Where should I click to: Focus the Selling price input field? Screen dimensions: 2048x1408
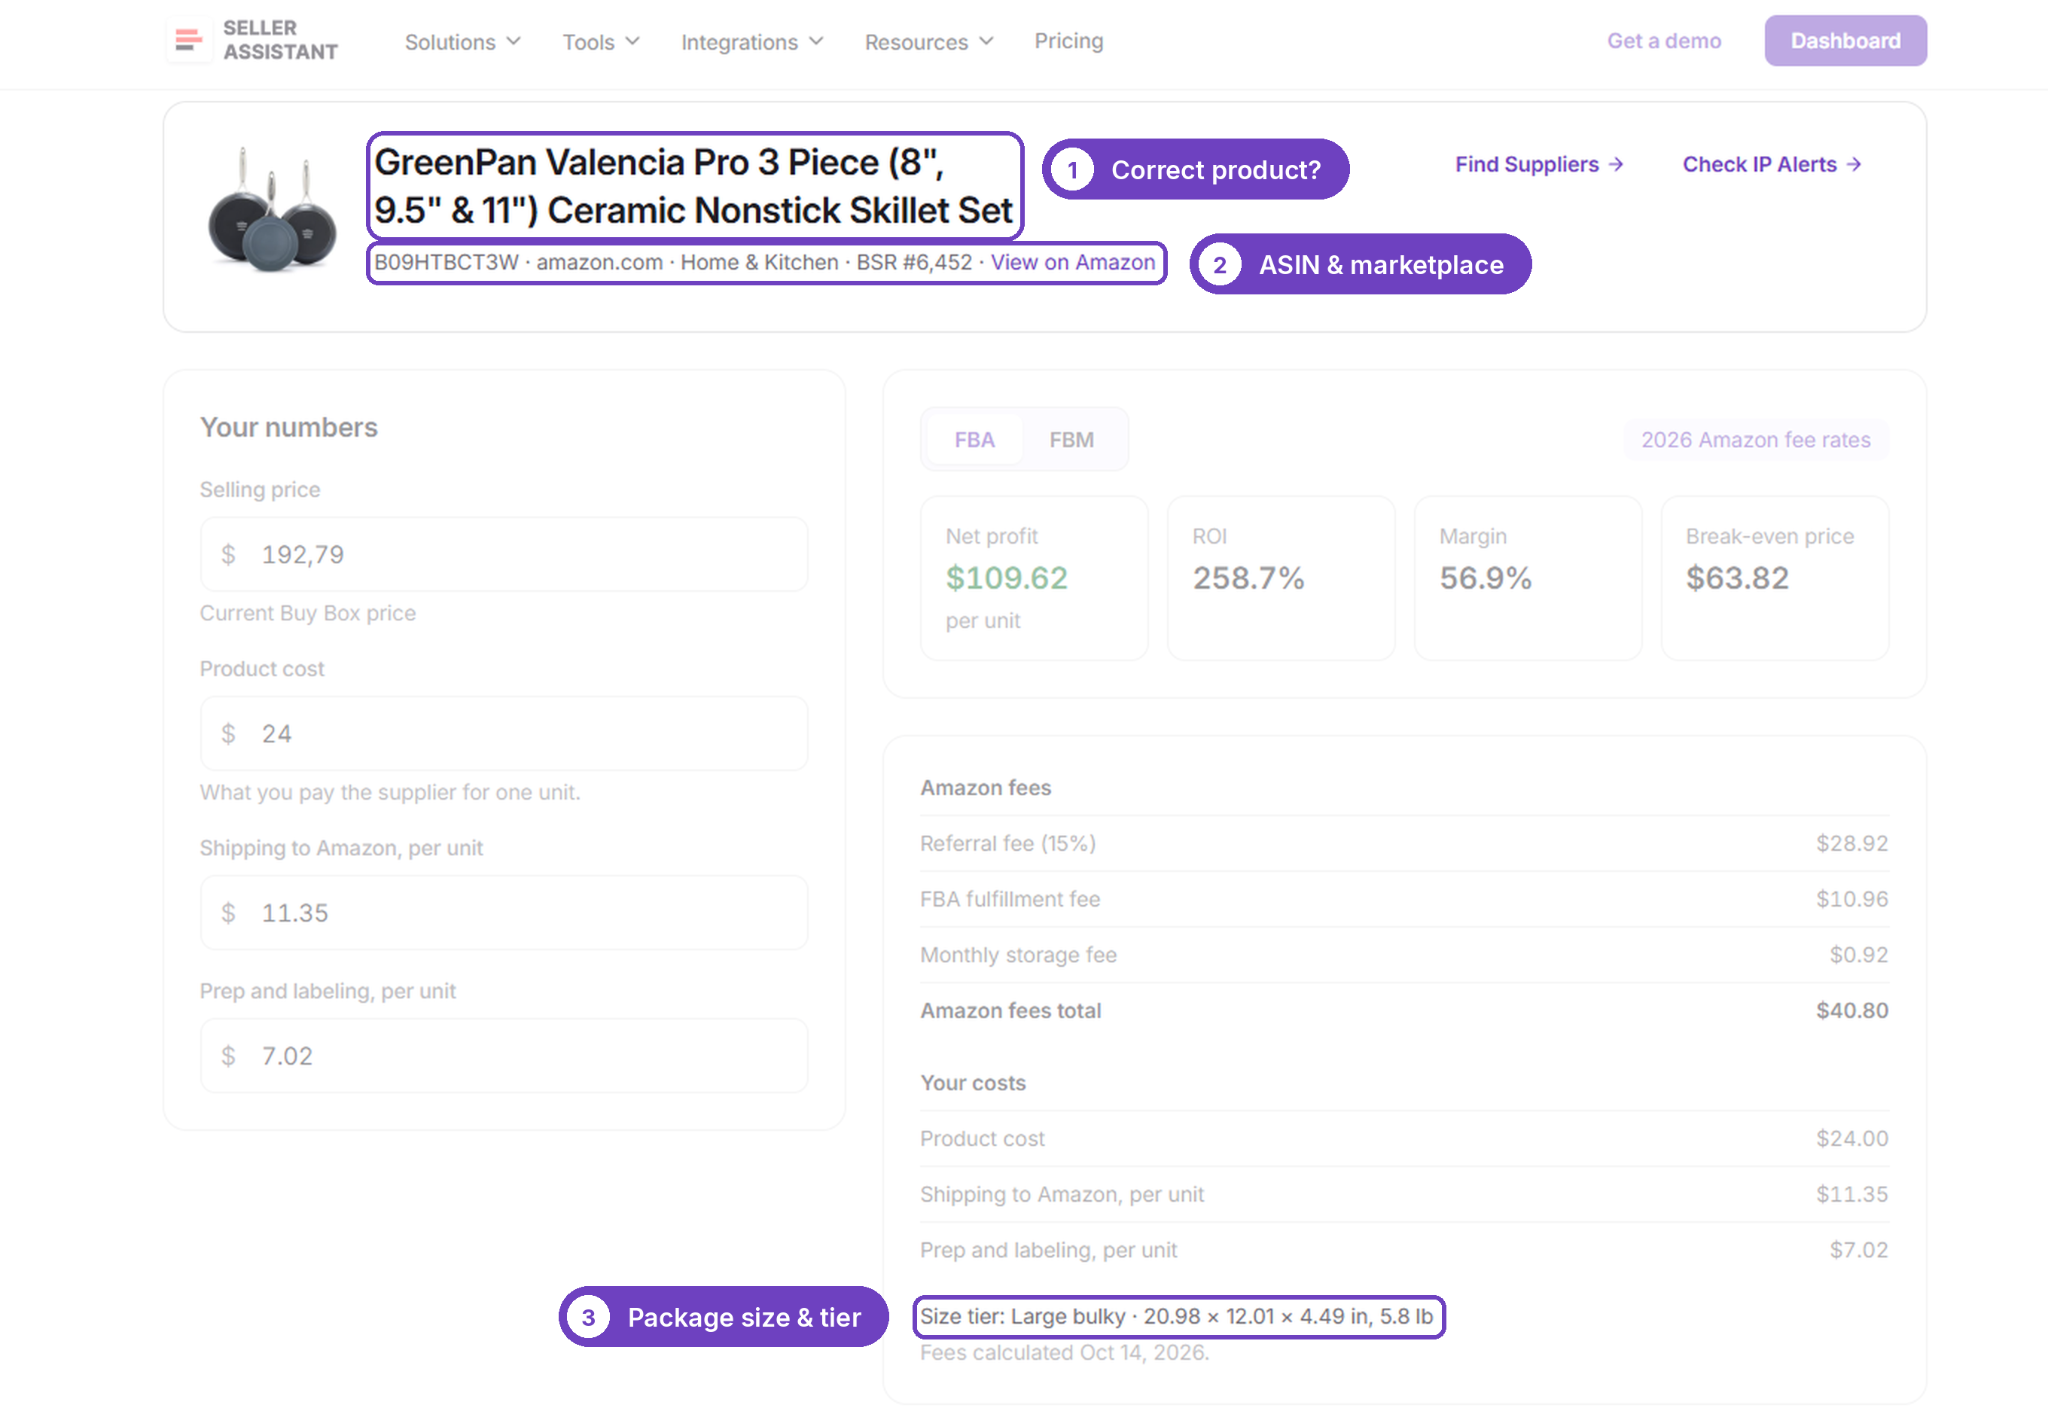point(504,554)
